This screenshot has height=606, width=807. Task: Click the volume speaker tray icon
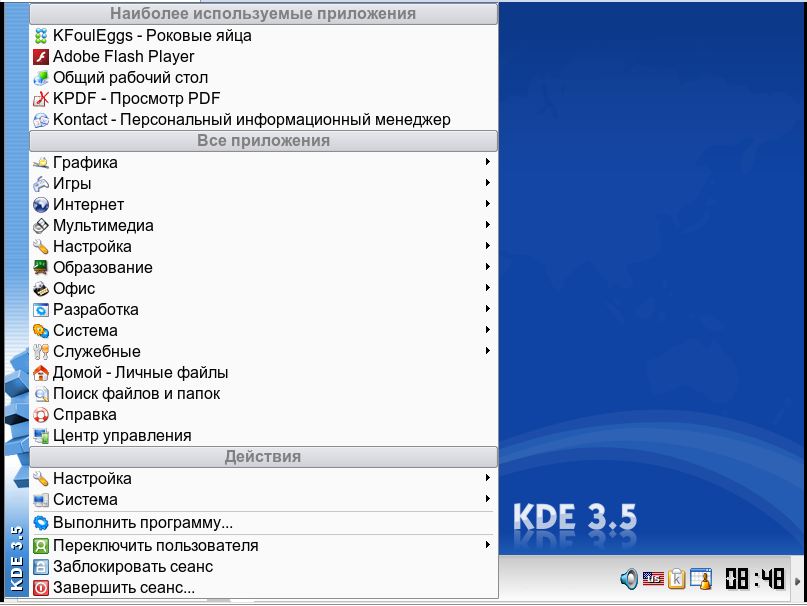click(629, 579)
